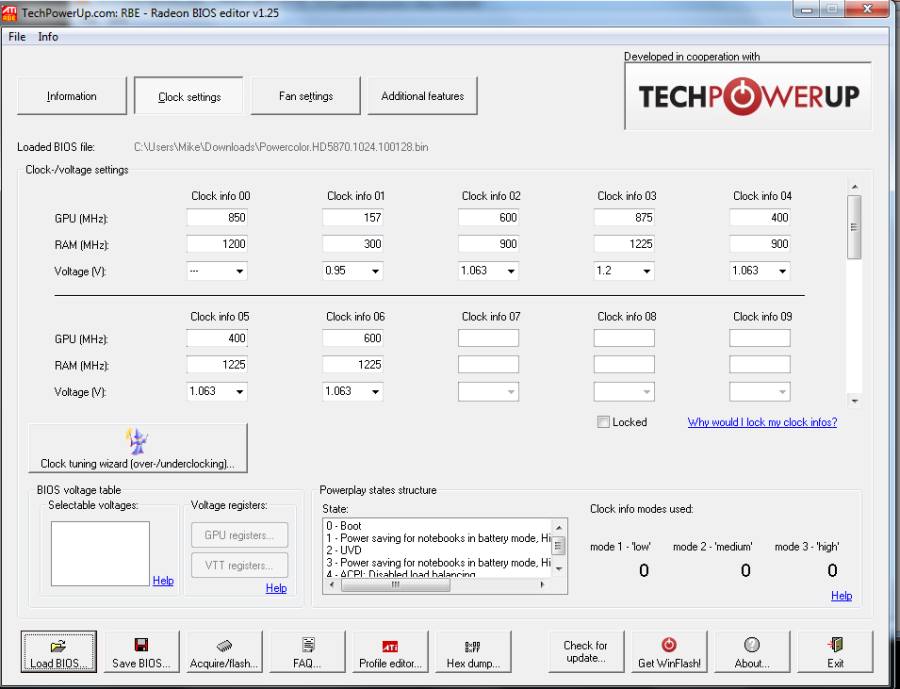The width and height of the screenshot is (900, 689).
Task: Click scroll-up arrow of clock settings panel
Action: point(854,187)
